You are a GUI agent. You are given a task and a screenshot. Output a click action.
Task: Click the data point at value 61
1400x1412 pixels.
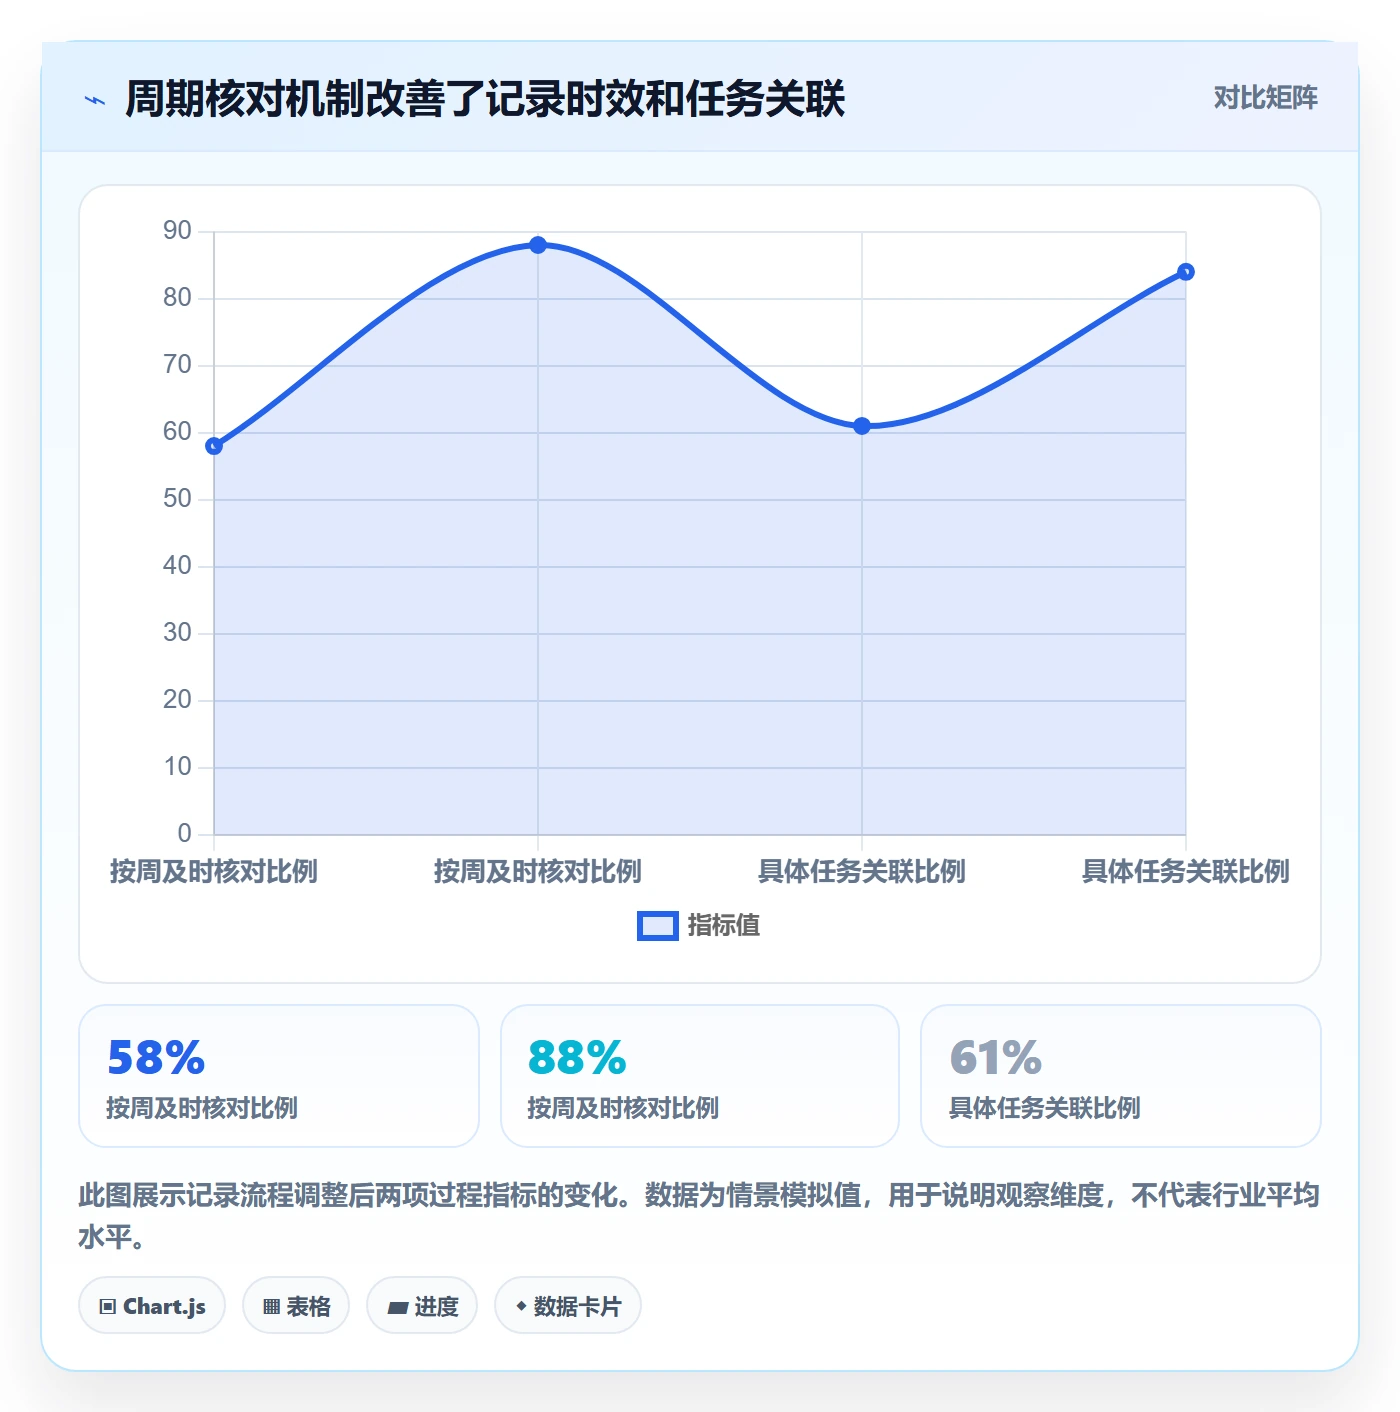(862, 426)
